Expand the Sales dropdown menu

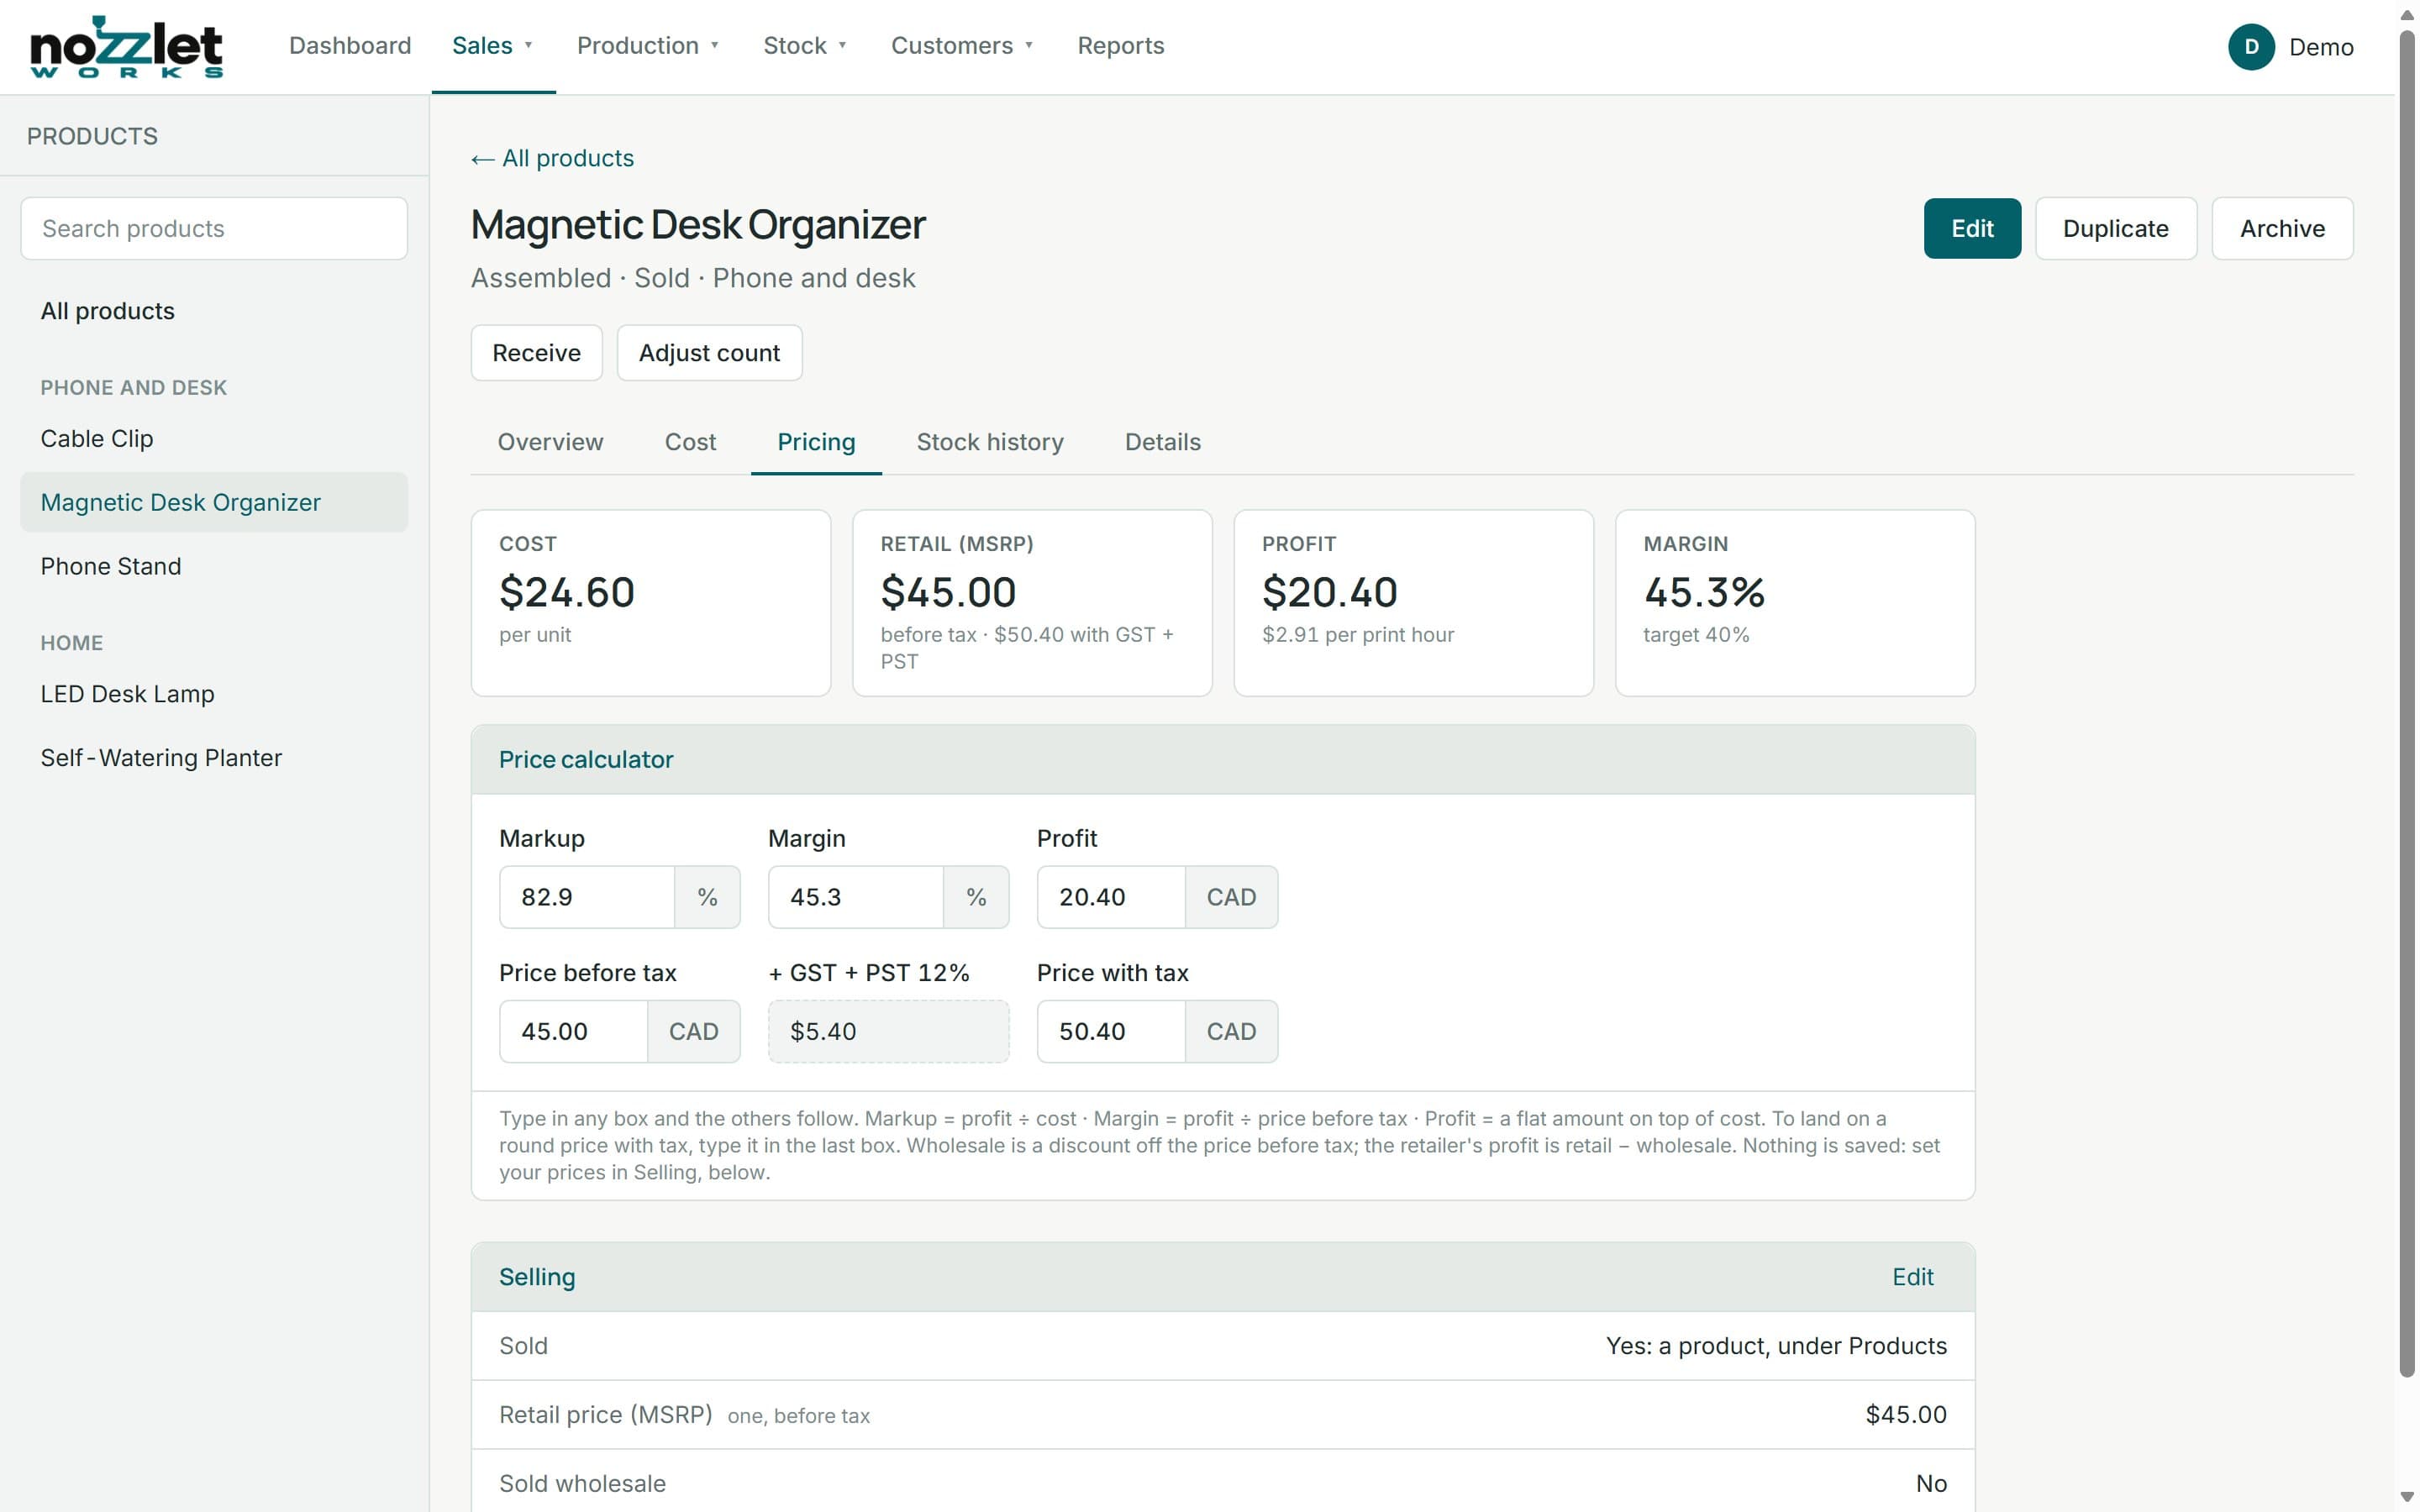pos(493,46)
